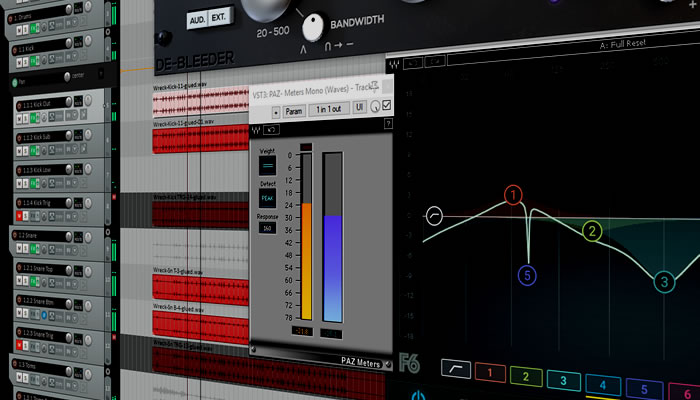Select the F6 band 3 tab
This screenshot has width=700, height=400.
(563, 380)
